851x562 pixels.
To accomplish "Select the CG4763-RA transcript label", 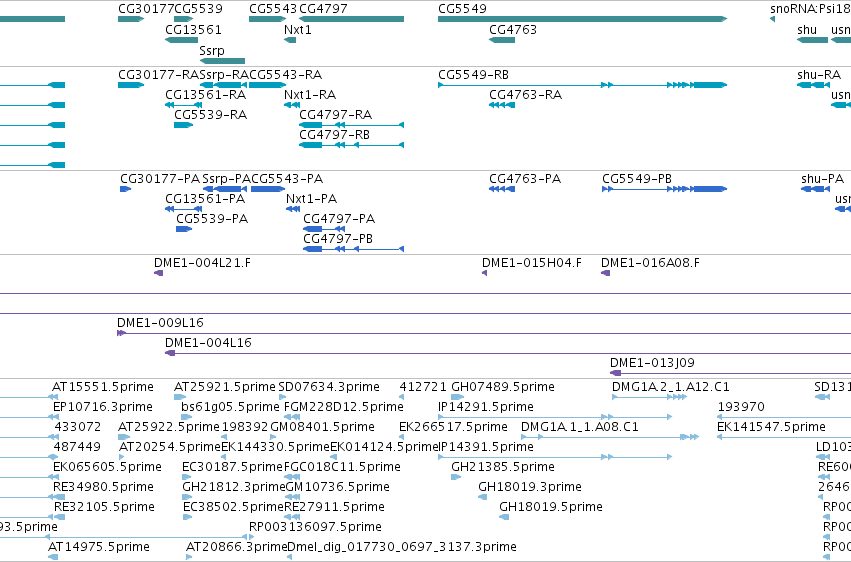I will [x=525, y=94].
